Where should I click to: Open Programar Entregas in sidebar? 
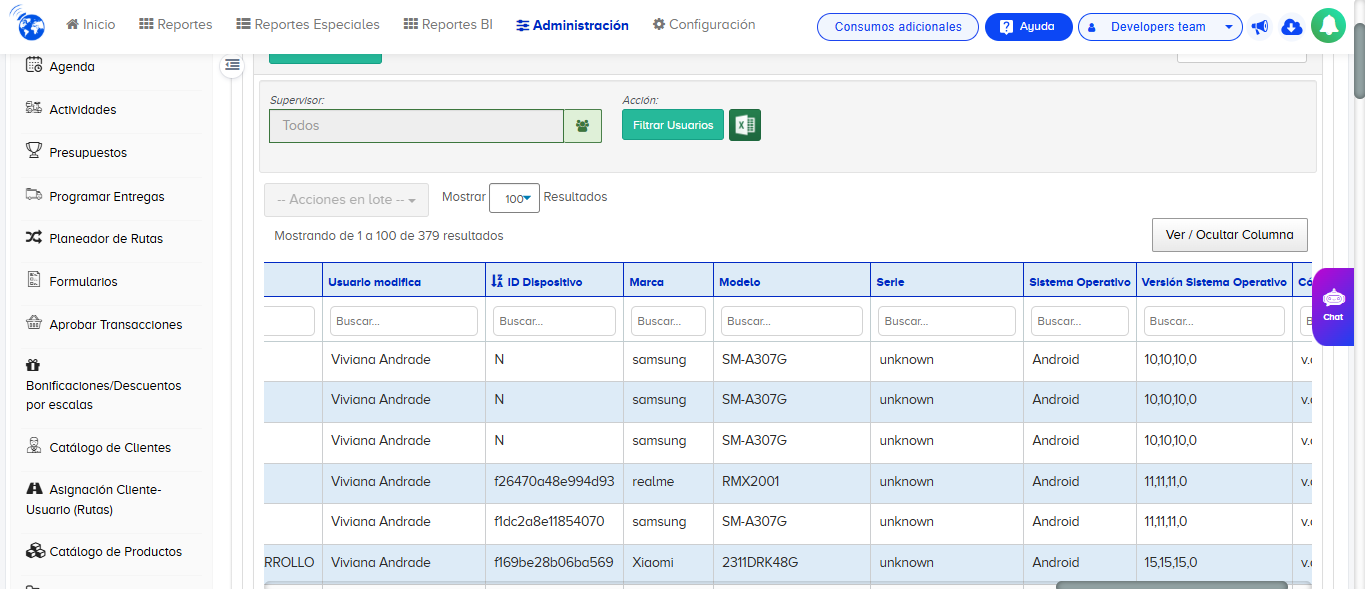coord(107,197)
